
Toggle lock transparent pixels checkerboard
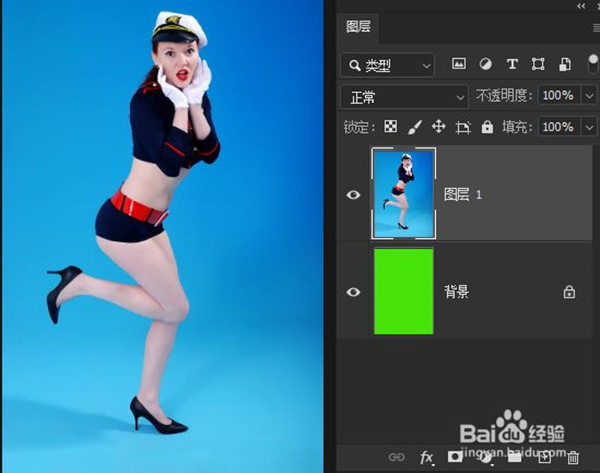(391, 127)
